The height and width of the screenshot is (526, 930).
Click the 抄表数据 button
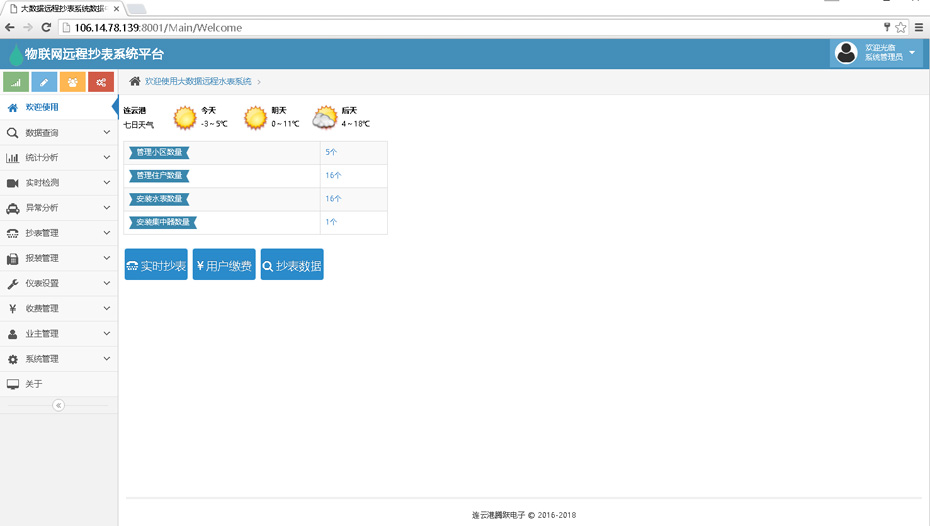click(292, 266)
